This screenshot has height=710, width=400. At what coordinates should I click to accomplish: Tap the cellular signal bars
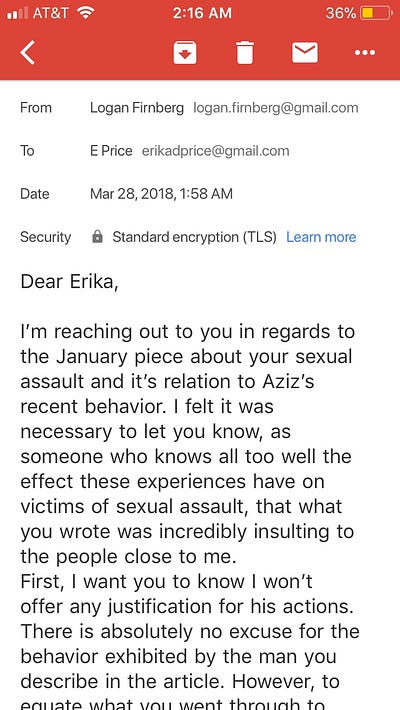(x=18, y=14)
